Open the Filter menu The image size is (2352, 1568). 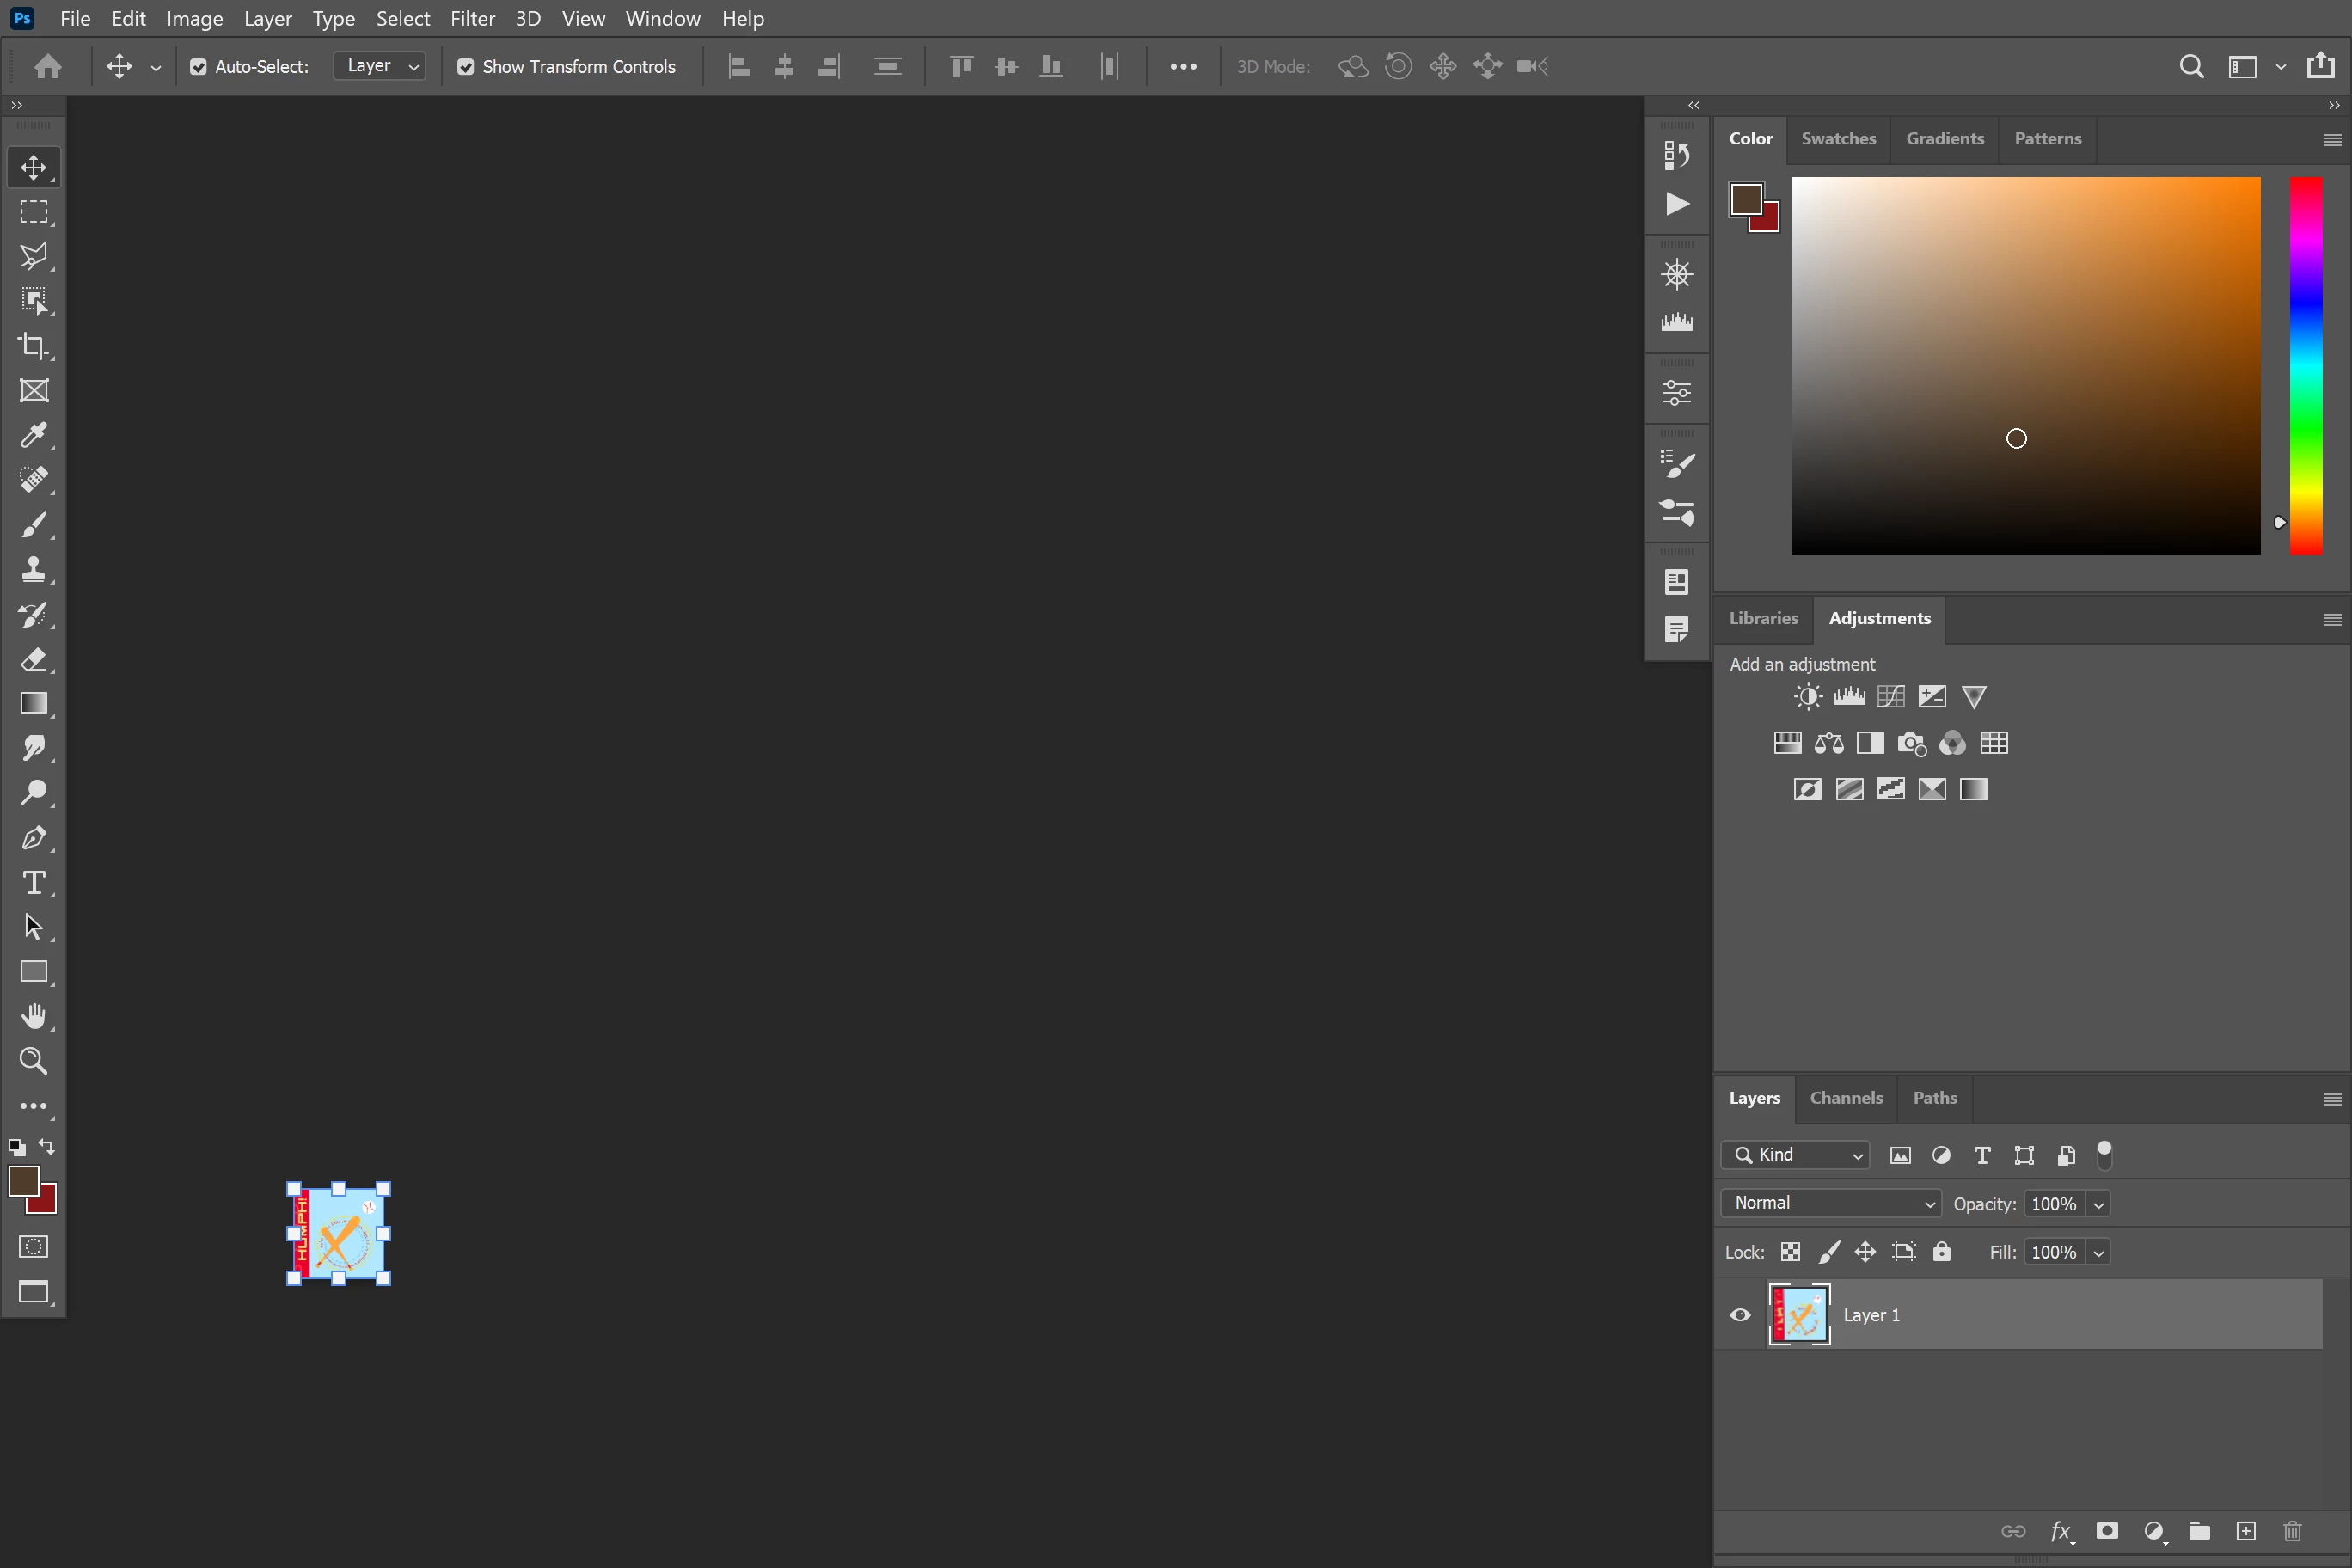tap(472, 19)
